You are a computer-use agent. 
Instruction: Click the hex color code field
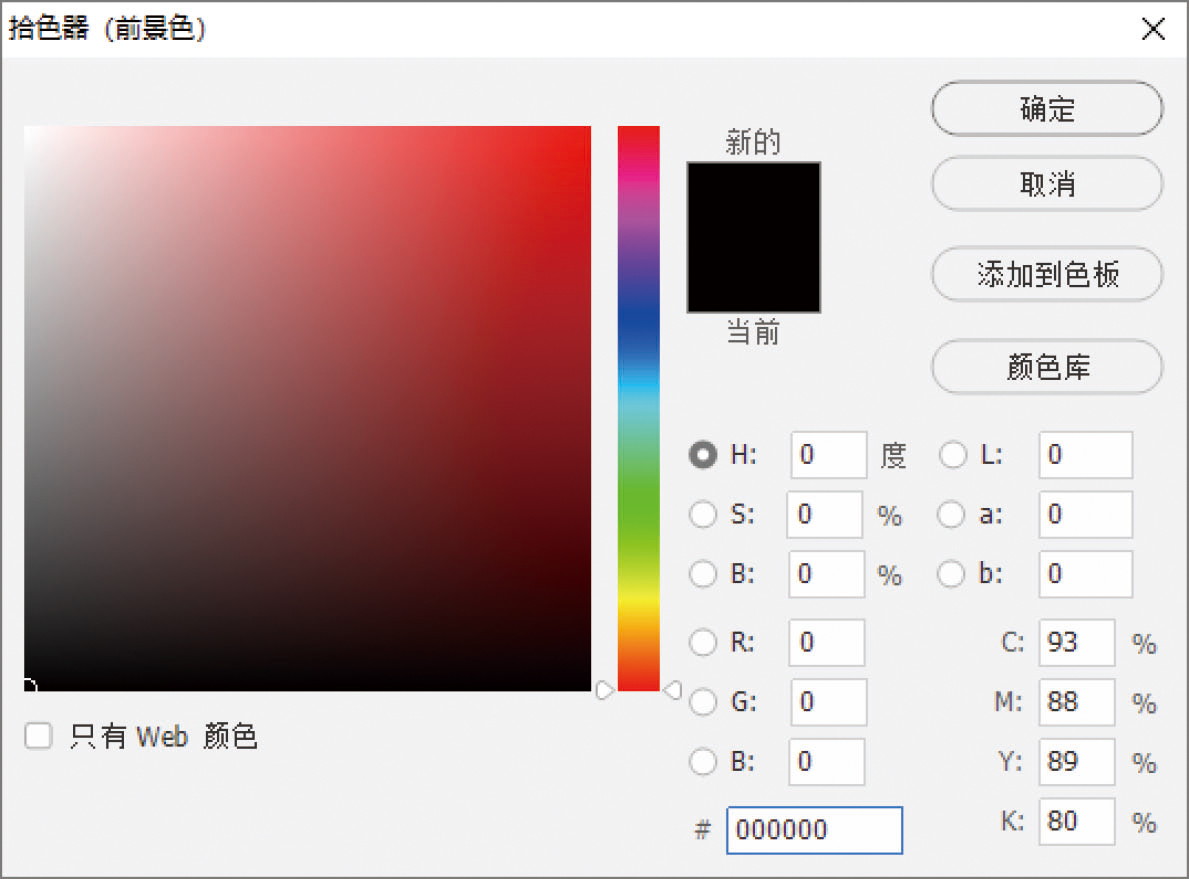814,830
